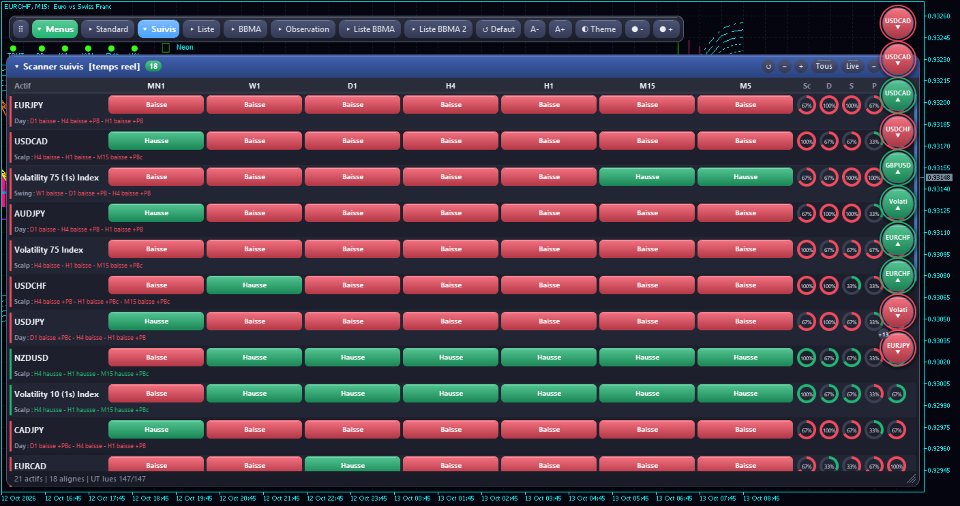Click the plus icon in Scanner suivis header
Screen dimensions: 960x506
[800, 66]
